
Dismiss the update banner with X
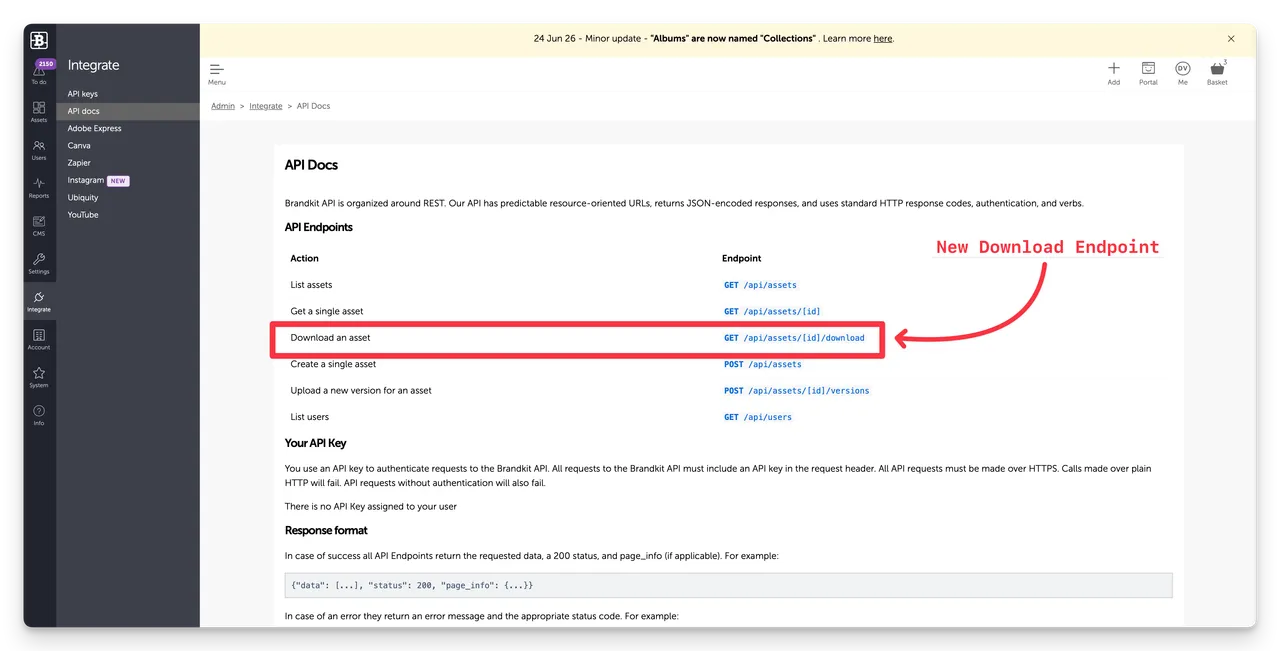(1231, 38)
